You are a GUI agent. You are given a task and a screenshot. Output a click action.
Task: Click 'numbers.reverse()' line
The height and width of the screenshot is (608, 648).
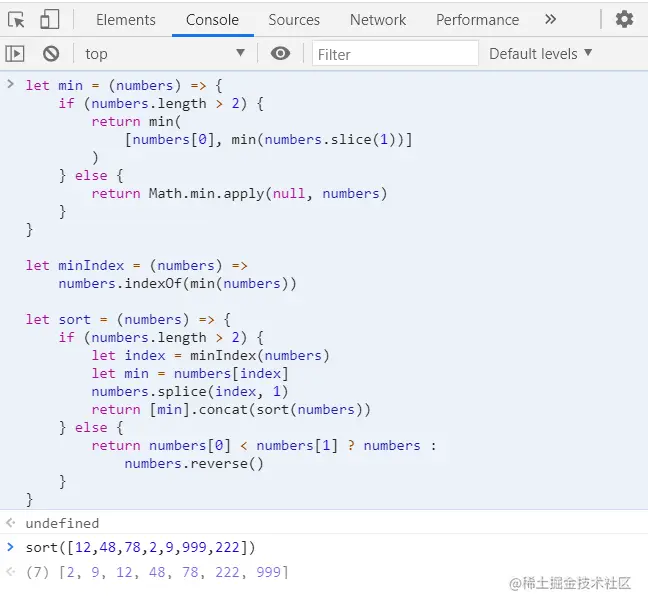194,463
